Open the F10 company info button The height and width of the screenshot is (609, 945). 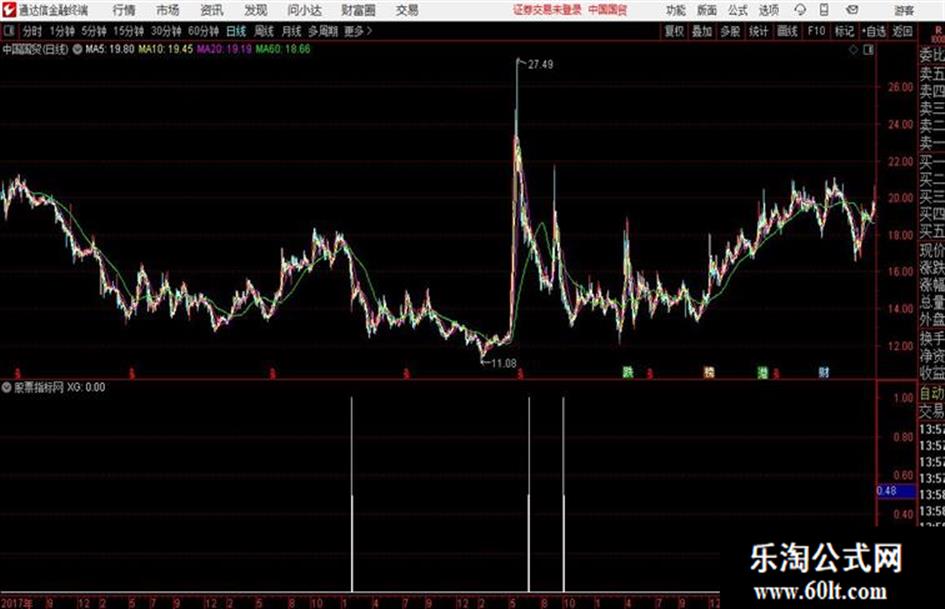pos(817,31)
